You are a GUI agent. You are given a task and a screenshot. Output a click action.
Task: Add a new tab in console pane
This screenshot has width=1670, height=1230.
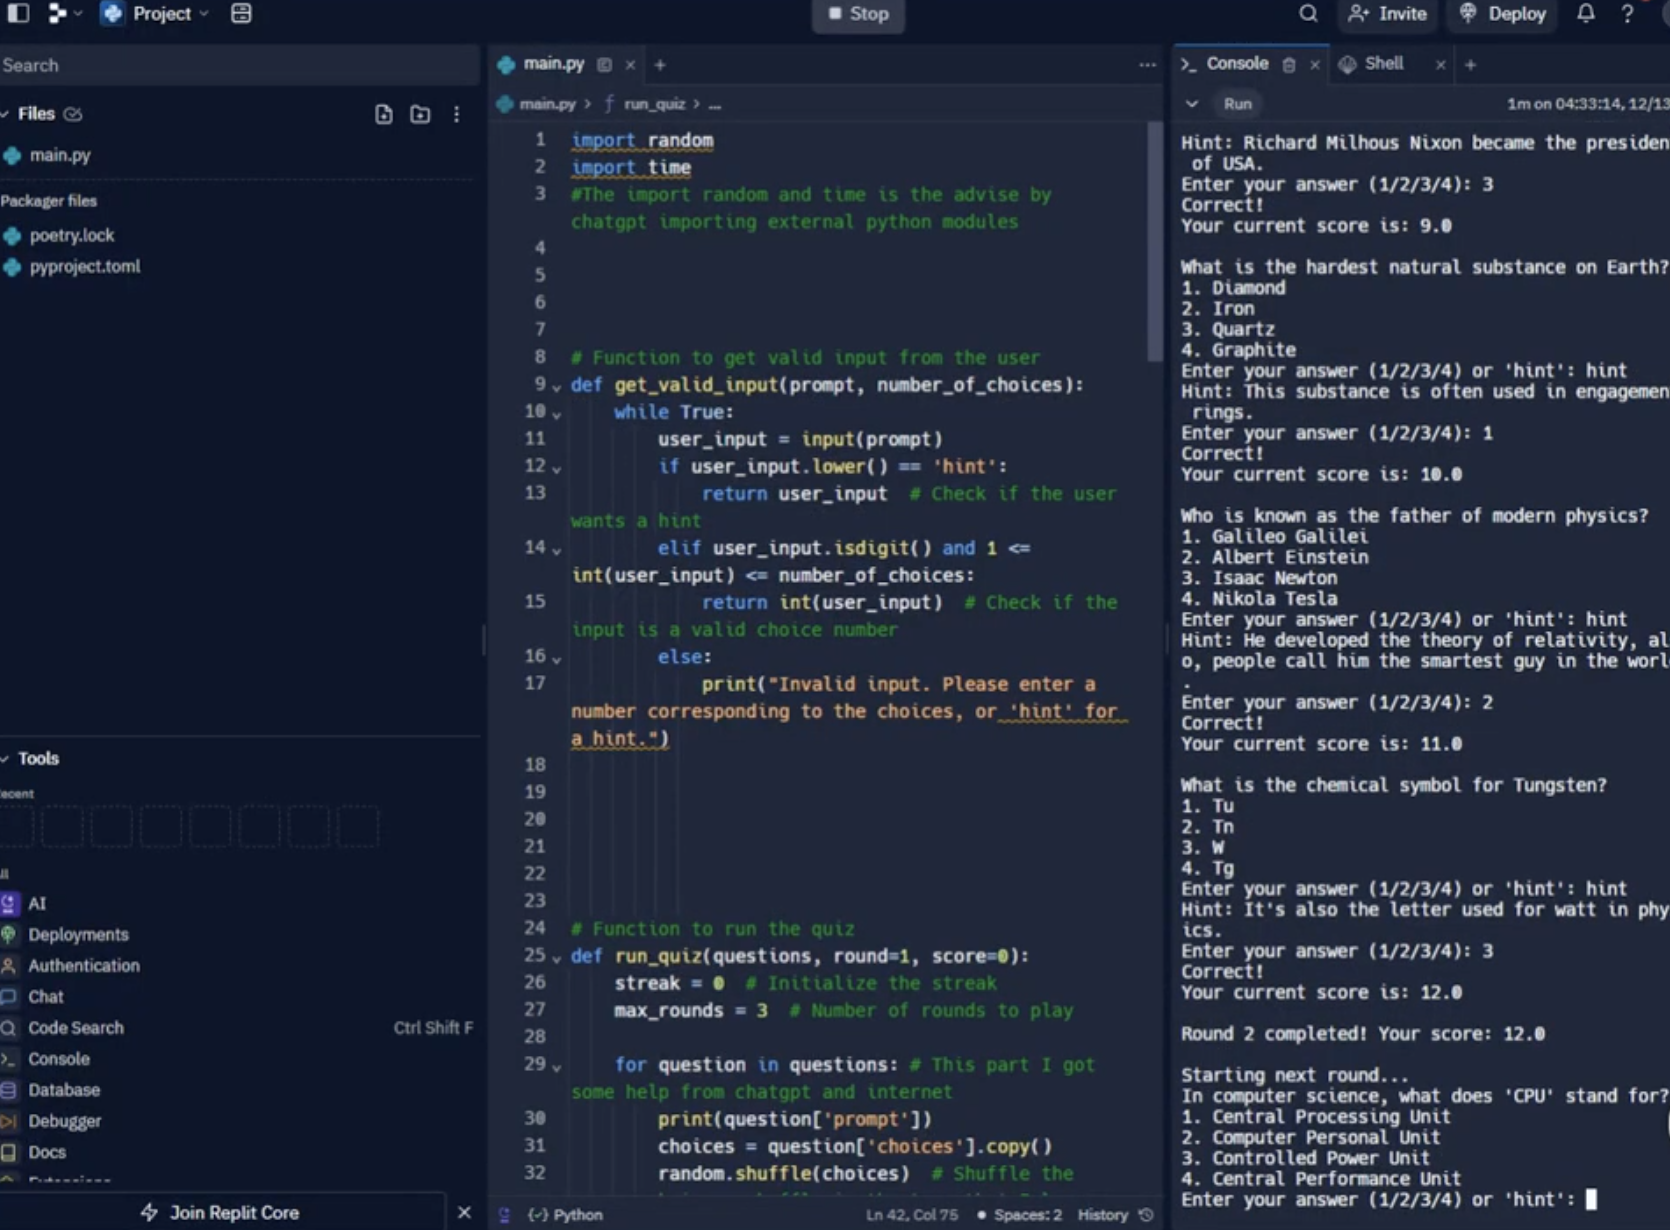point(1470,65)
